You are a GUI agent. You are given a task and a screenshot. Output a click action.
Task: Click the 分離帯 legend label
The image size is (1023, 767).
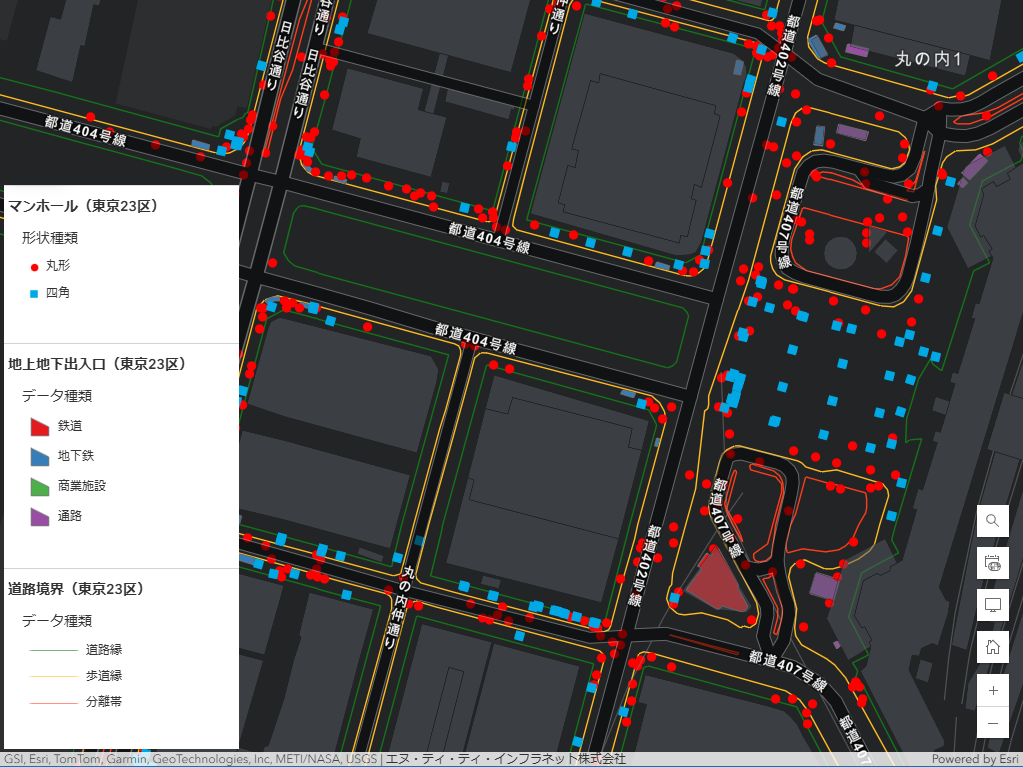[x=104, y=702]
